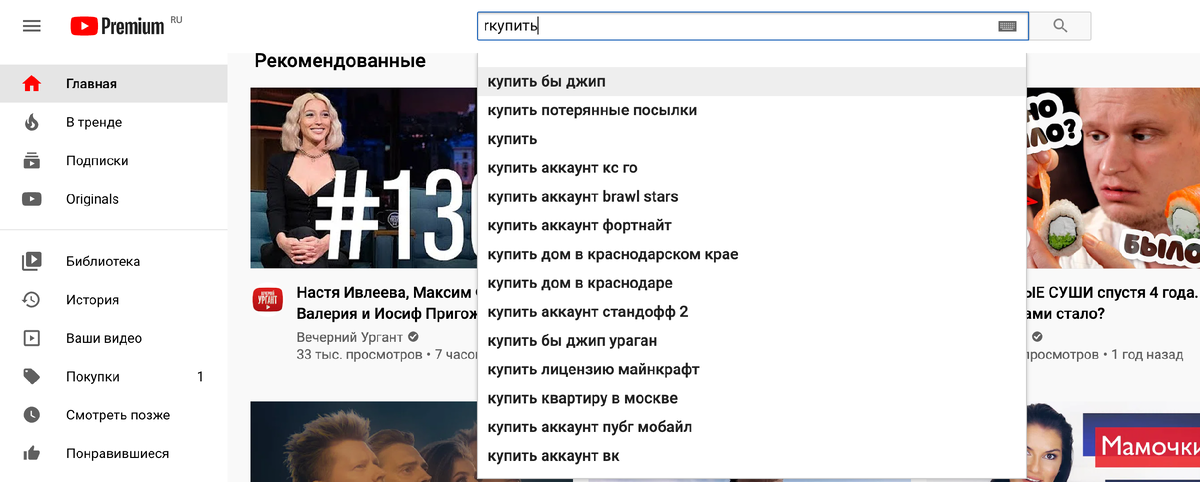Click the Ваши видео icon
This screenshot has width=1200, height=482.
[x=32, y=338]
